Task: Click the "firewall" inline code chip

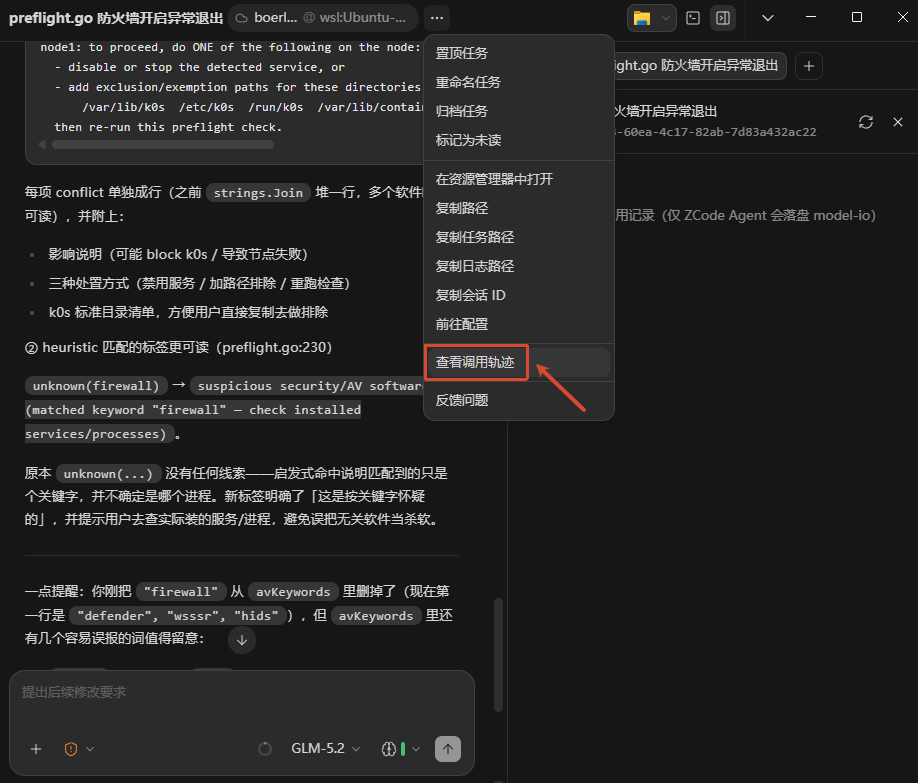Action: (181, 591)
